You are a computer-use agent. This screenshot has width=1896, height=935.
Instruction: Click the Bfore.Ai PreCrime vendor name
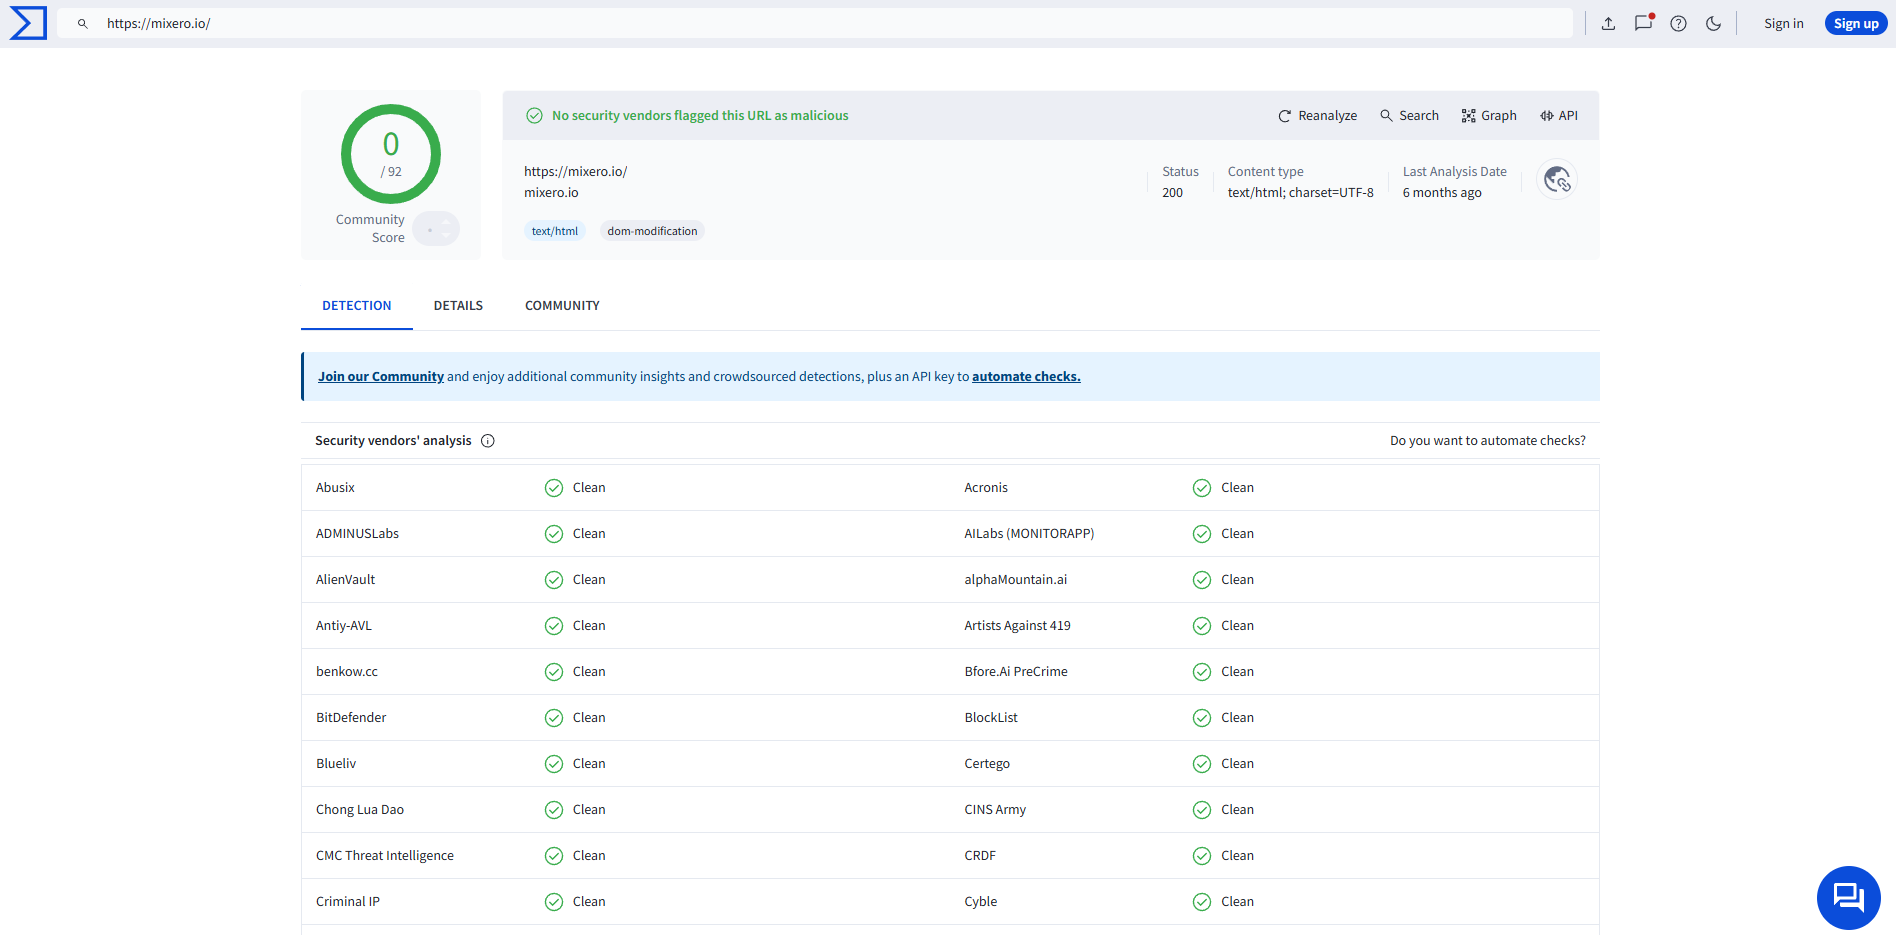pyautogui.click(x=1016, y=672)
